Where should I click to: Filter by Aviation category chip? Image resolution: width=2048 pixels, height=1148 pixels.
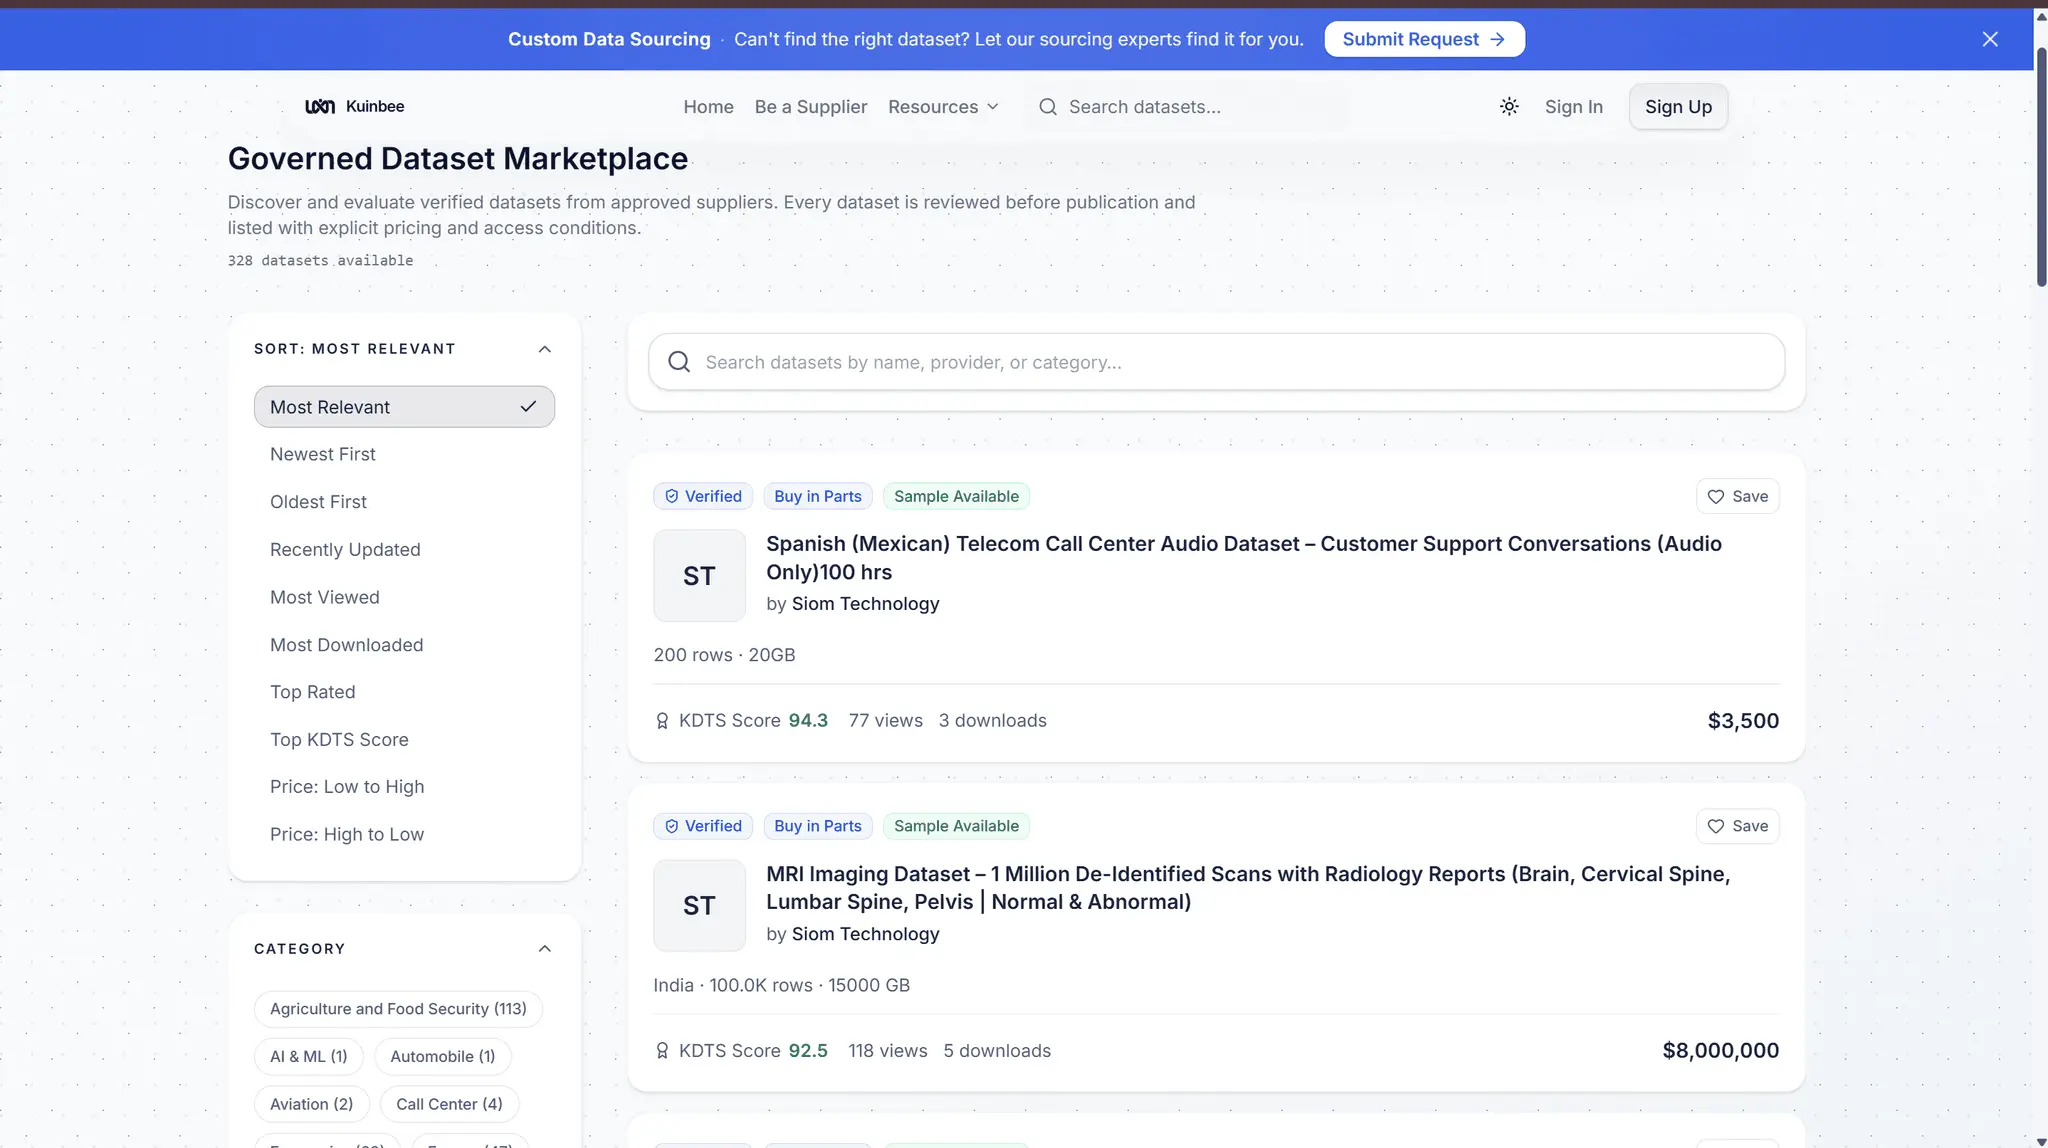coord(311,1104)
